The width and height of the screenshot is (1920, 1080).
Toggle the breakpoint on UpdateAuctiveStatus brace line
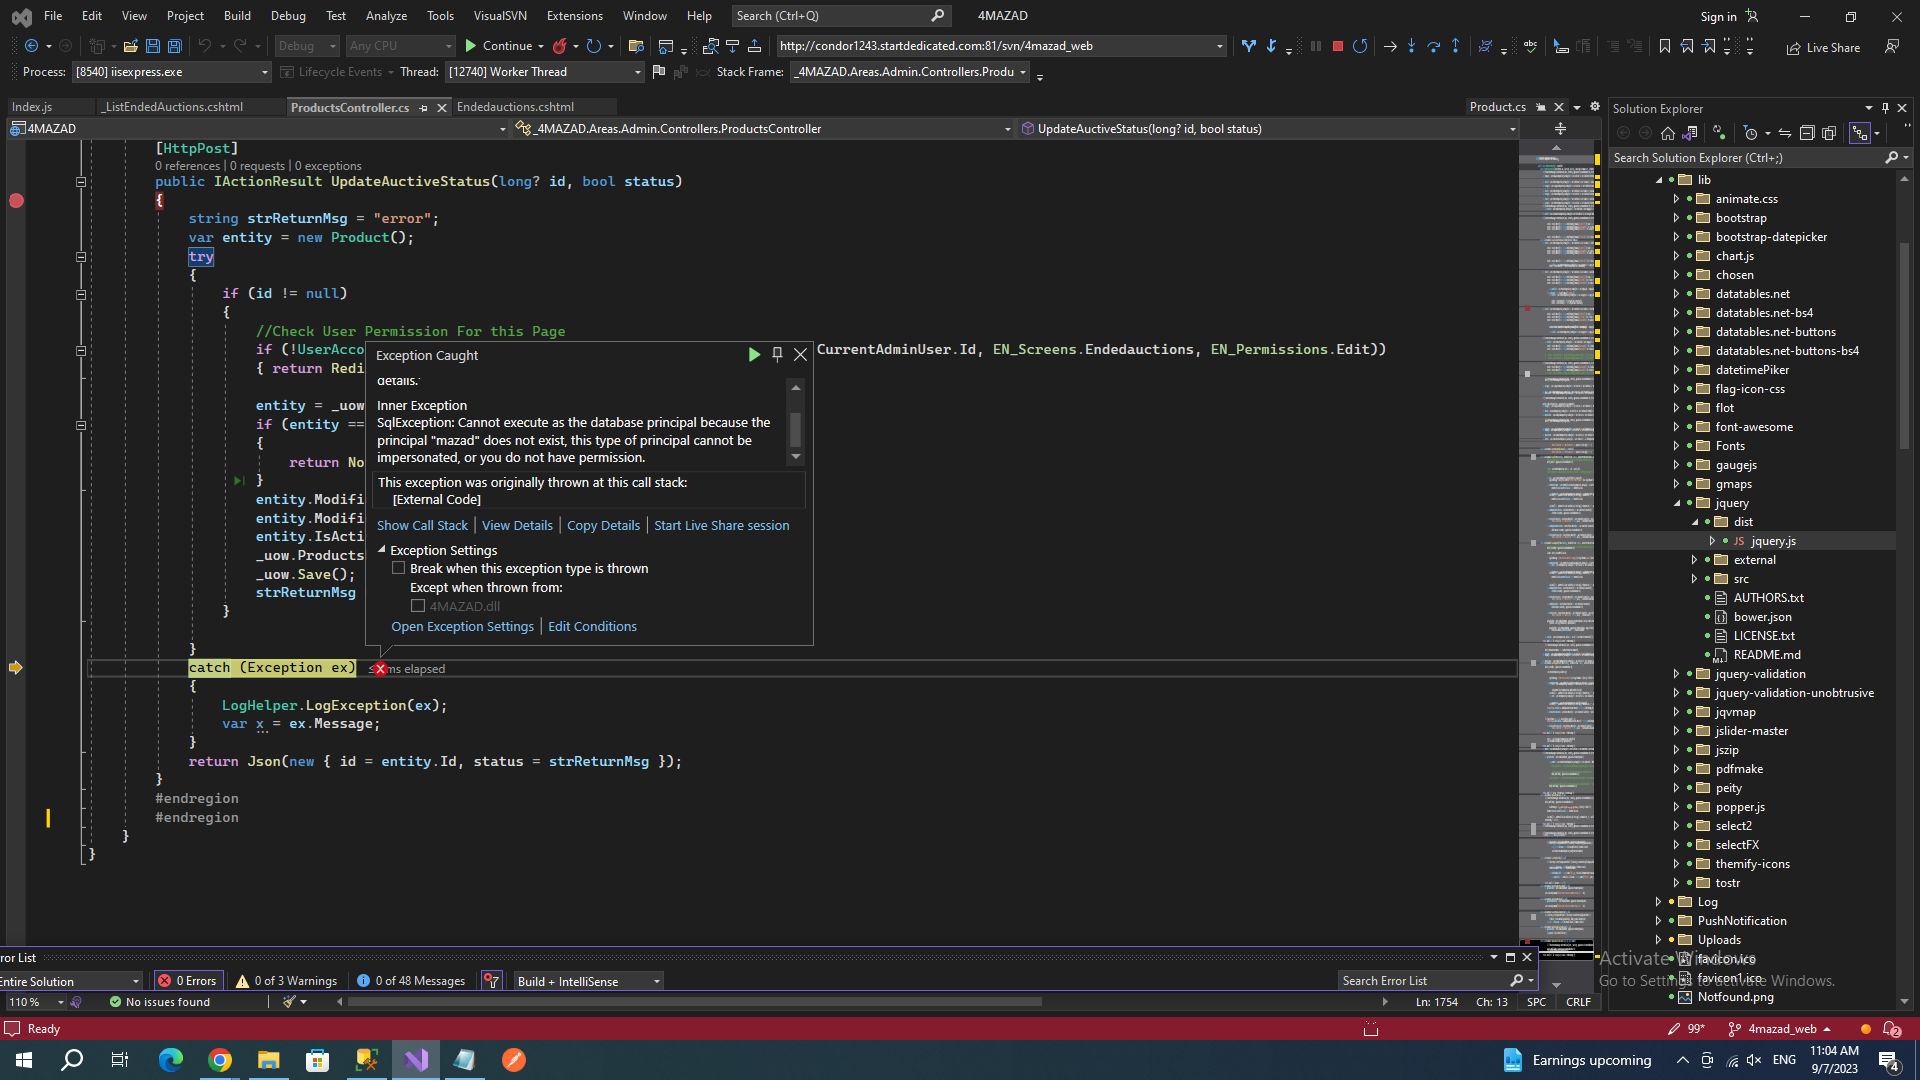[16, 200]
